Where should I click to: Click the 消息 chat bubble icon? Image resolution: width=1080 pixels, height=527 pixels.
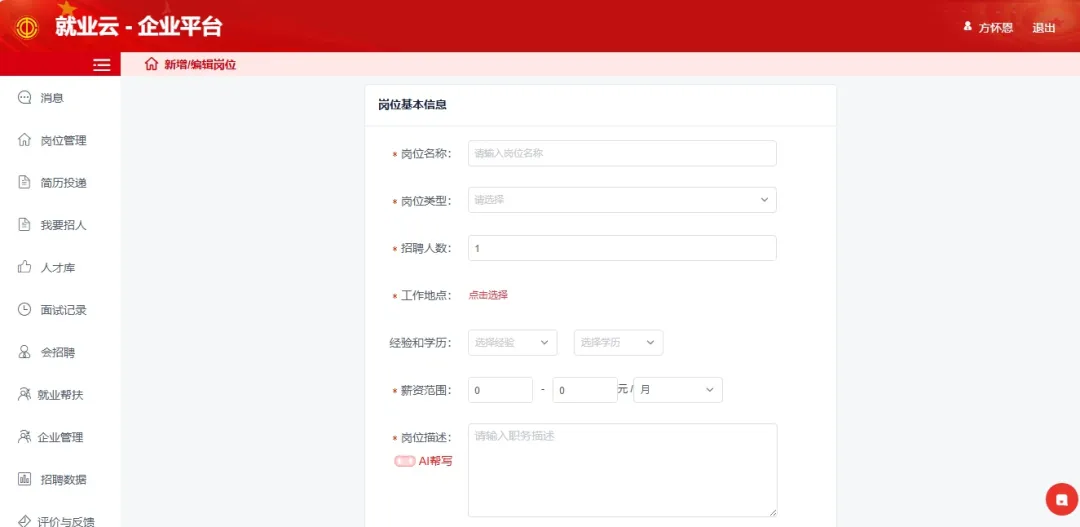pyautogui.click(x=24, y=98)
